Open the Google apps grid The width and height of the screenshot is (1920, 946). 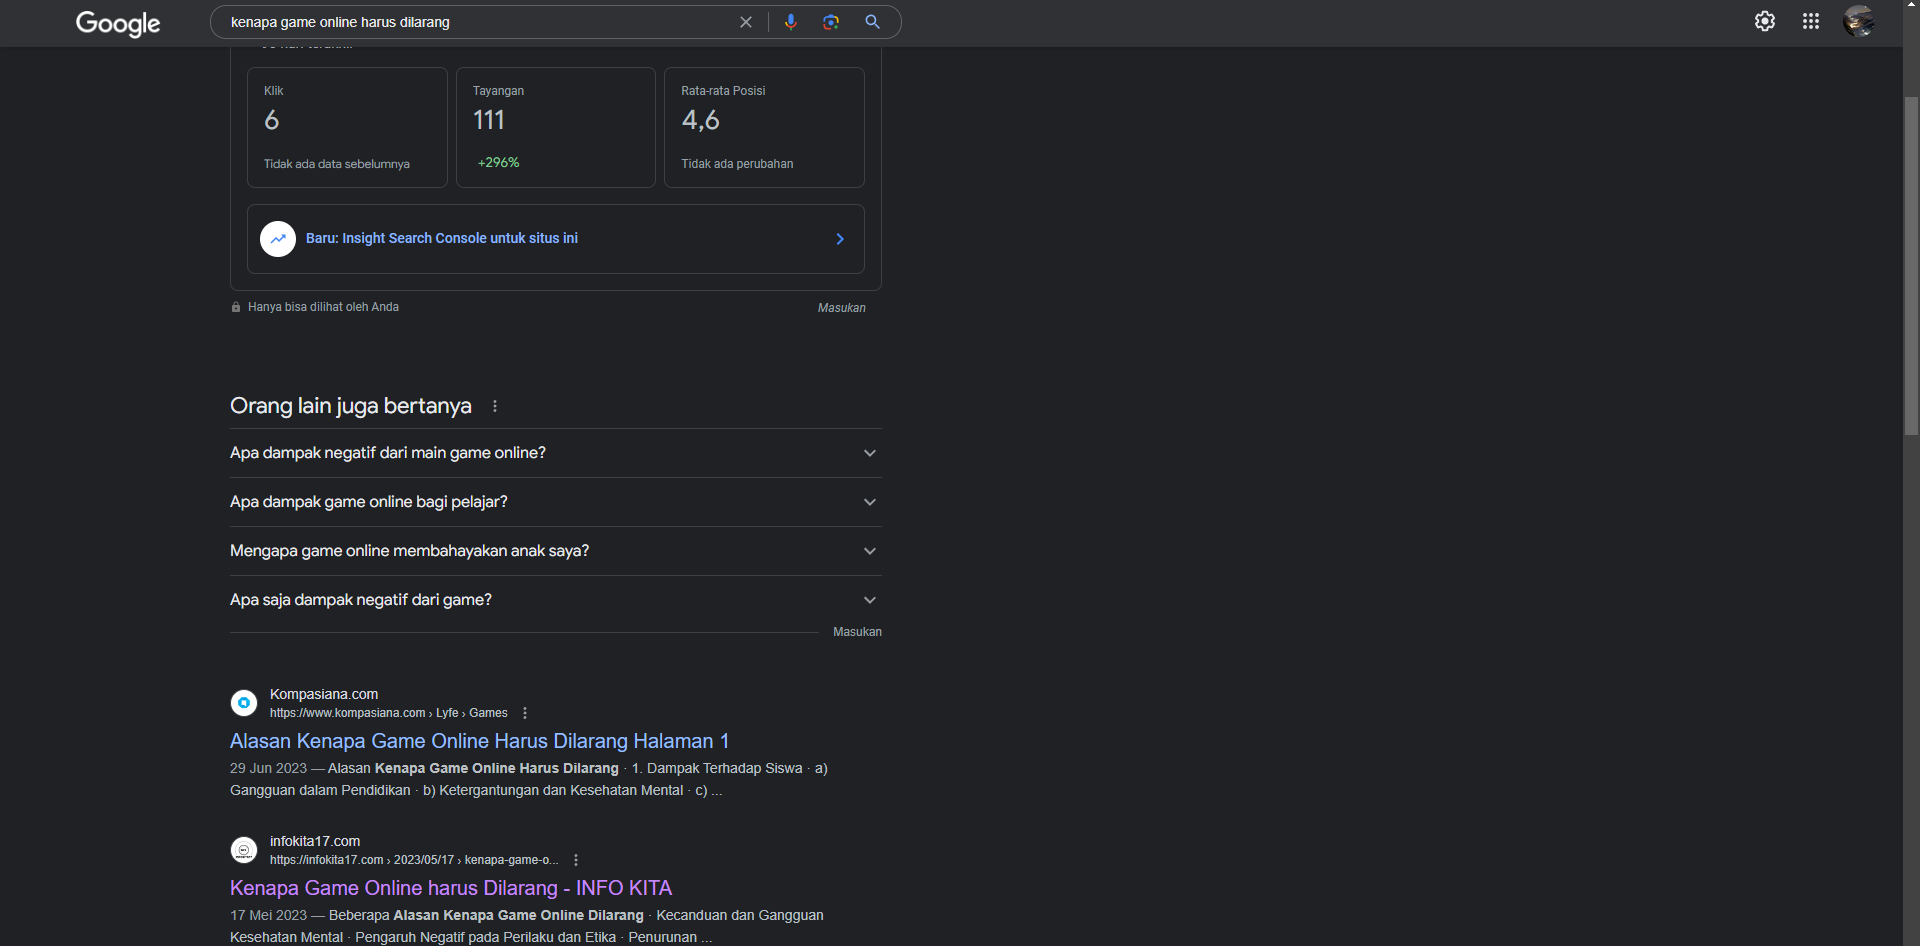point(1810,21)
